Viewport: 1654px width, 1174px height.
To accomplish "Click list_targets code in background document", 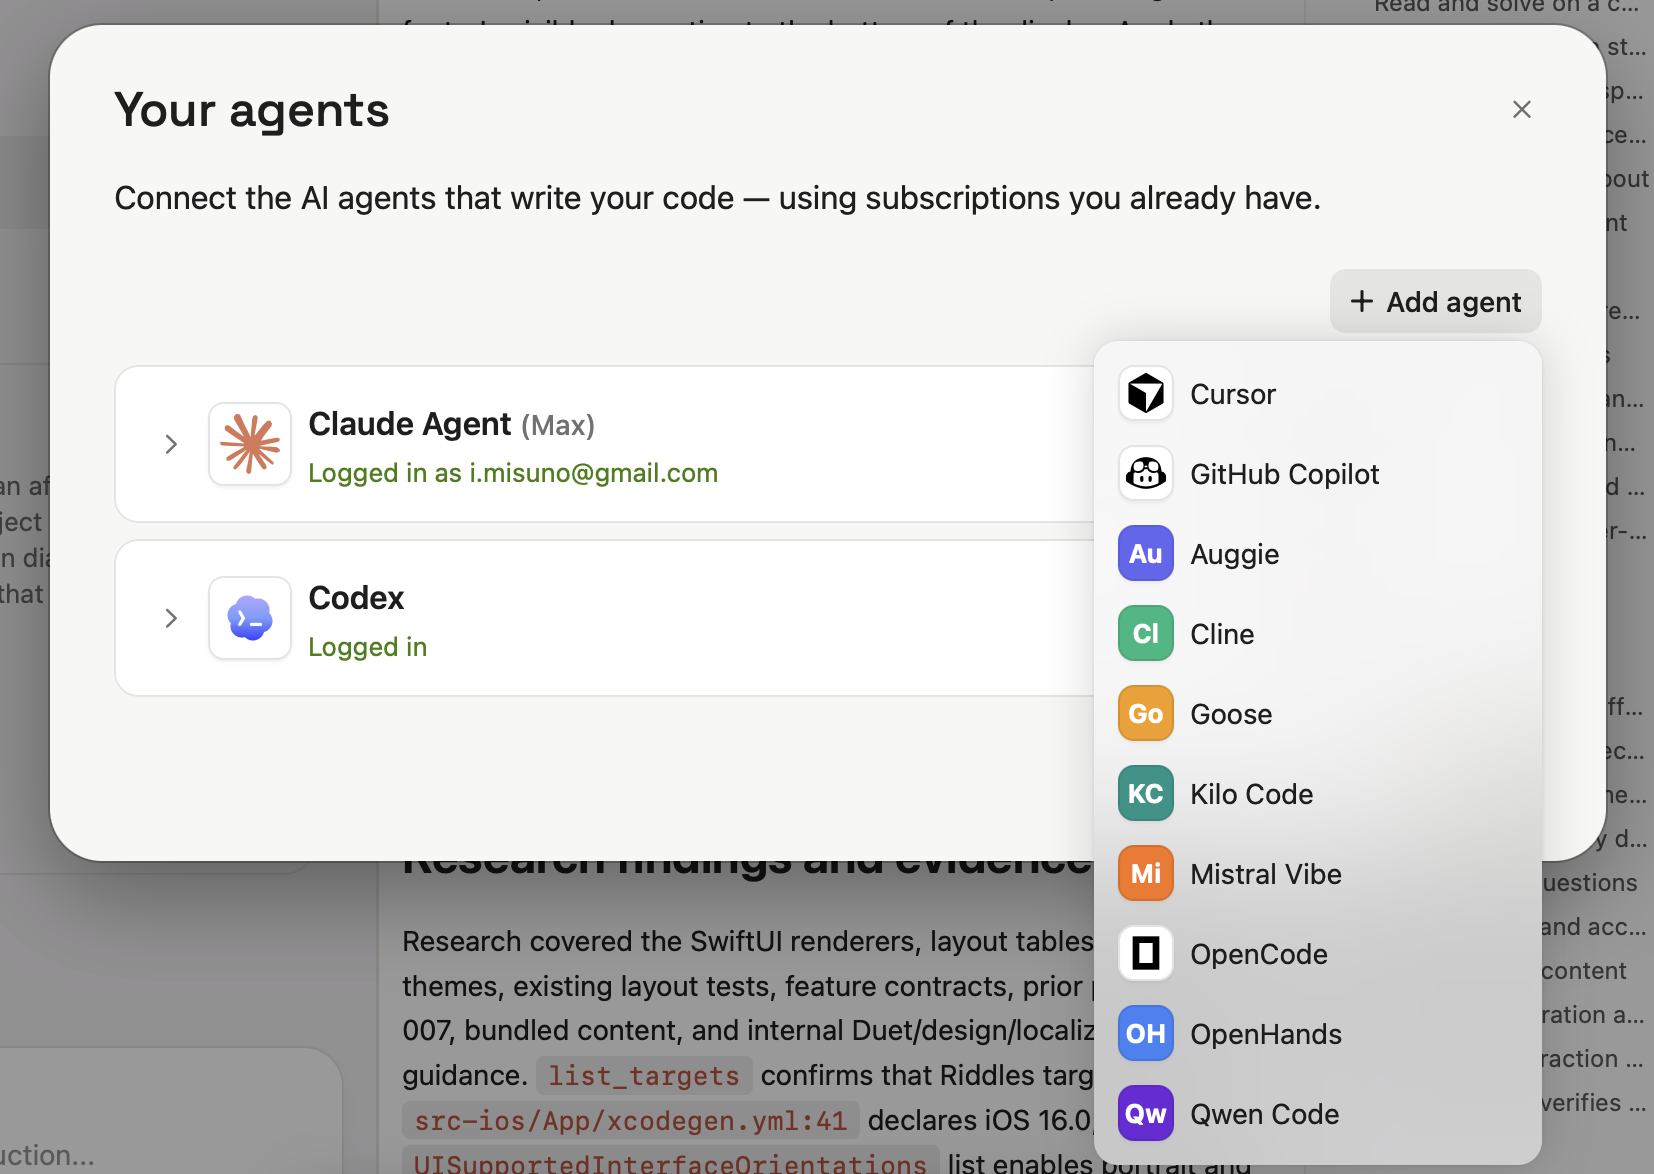I will click(x=644, y=1076).
